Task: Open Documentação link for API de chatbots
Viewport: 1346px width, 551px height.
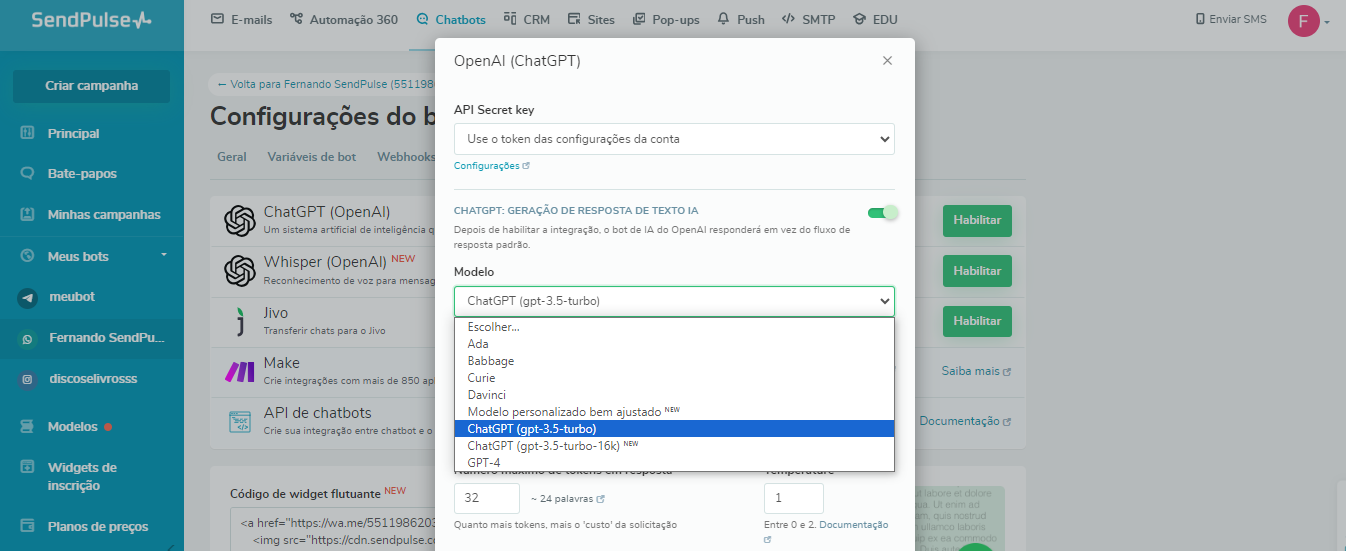Action: coord(965,421)
